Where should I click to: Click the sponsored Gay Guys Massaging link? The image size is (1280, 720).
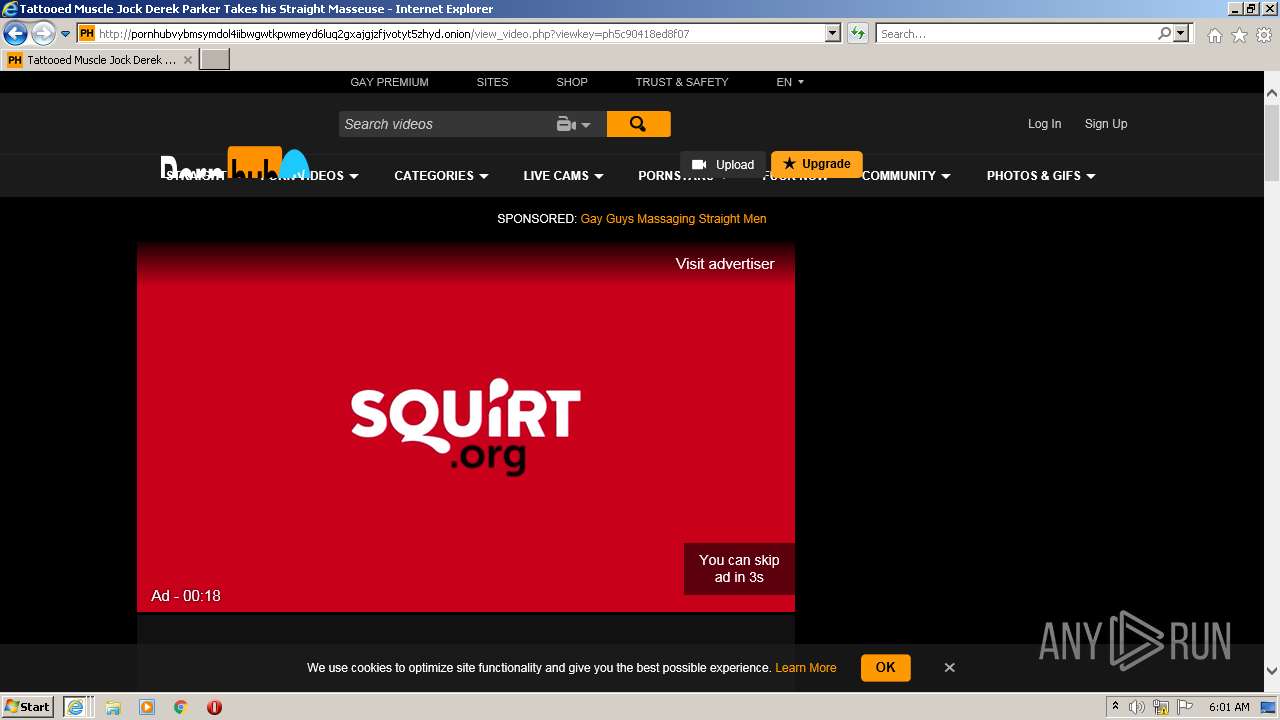[x=673, y=219]
